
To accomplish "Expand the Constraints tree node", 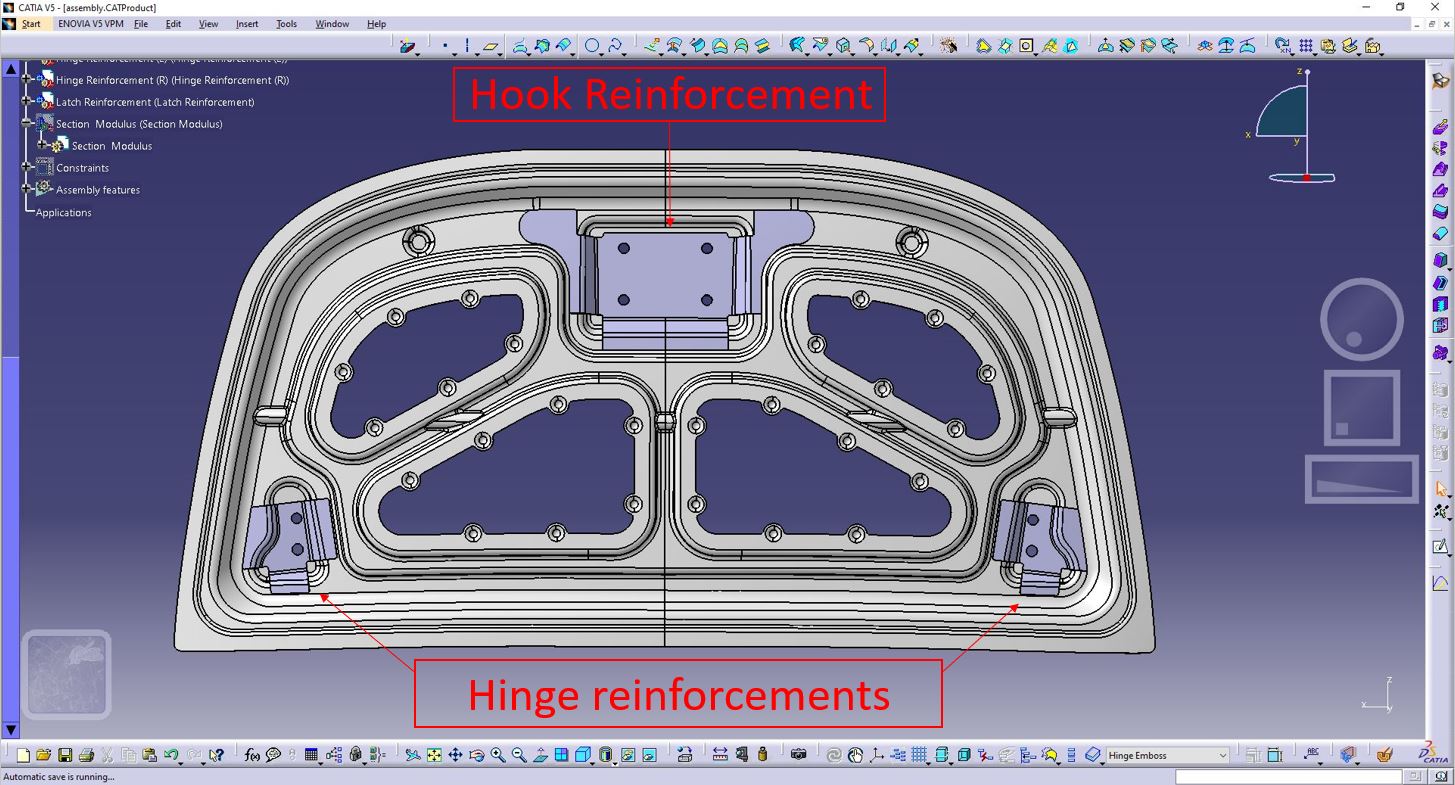I will pos(27,168).
